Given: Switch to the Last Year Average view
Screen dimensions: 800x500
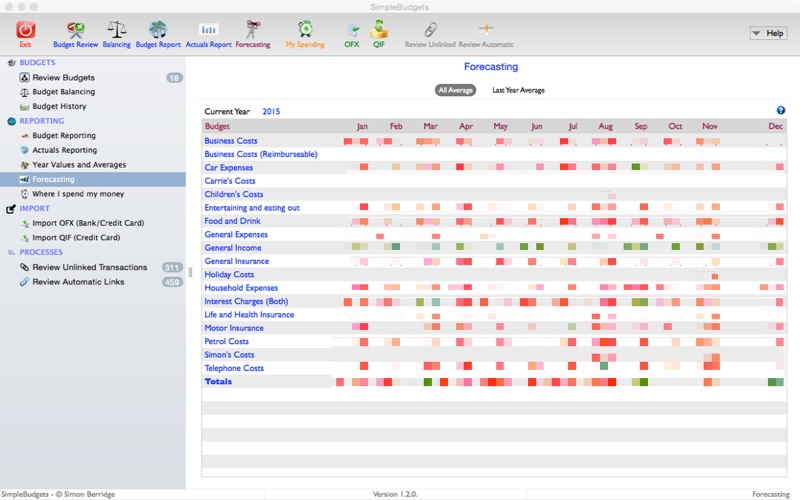Looking at the screenshot, I should click(x=518, y=90).
